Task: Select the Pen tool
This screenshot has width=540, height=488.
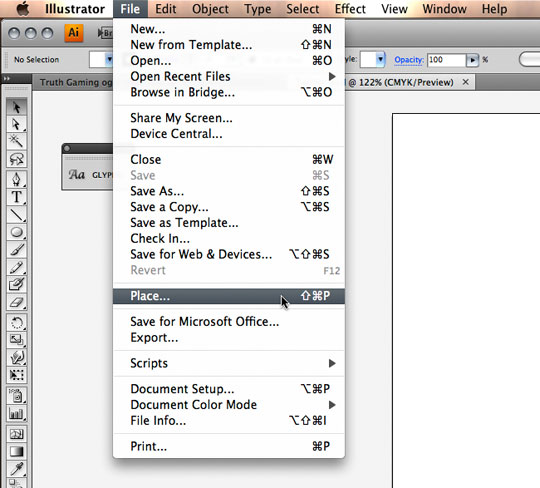Action: [16, 179]
